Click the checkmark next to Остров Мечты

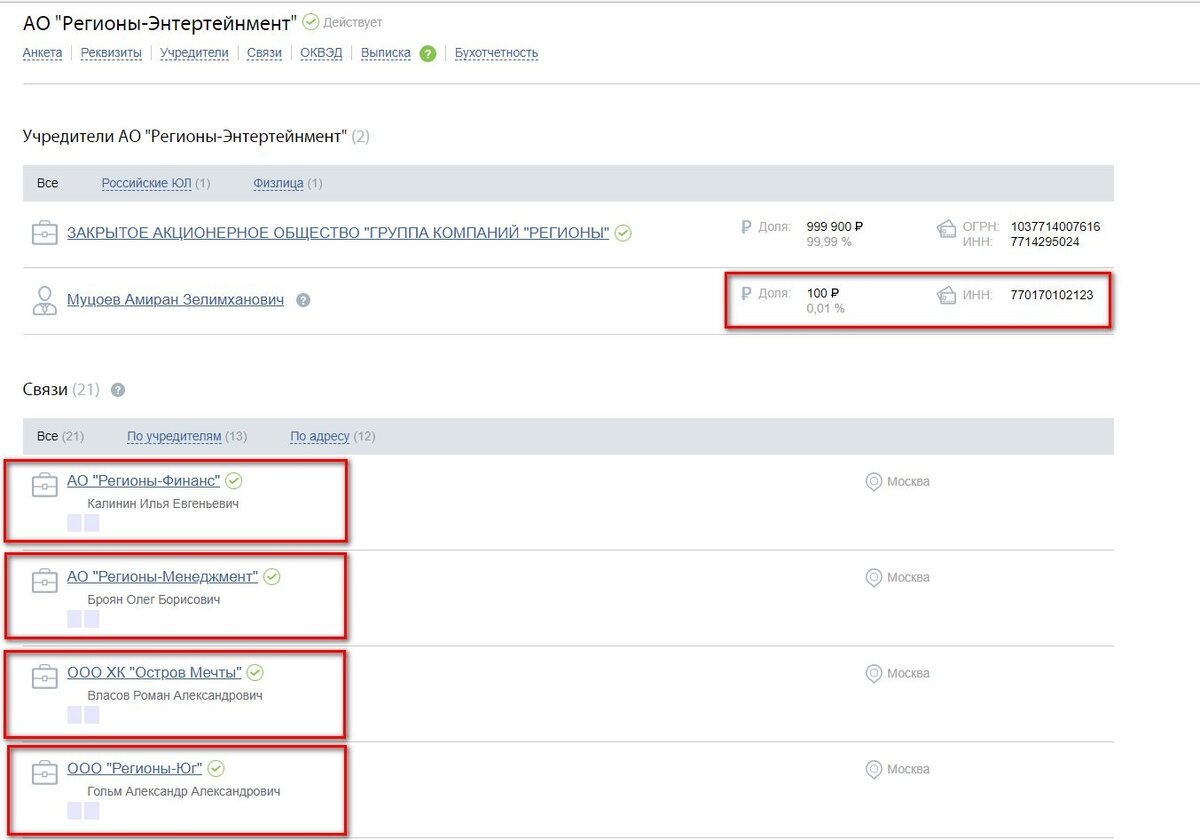click(255, 672)
